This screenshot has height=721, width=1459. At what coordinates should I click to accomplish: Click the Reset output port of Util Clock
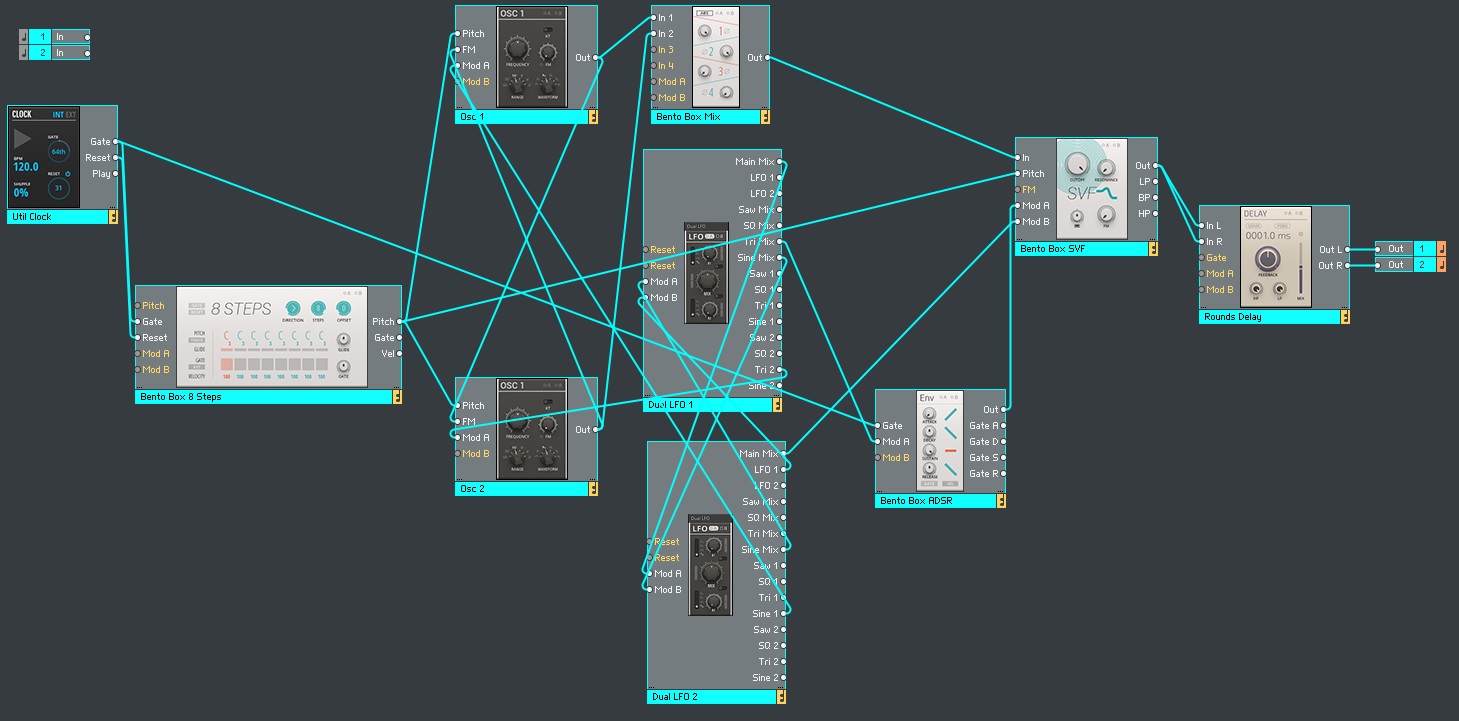tap(116, 158)
